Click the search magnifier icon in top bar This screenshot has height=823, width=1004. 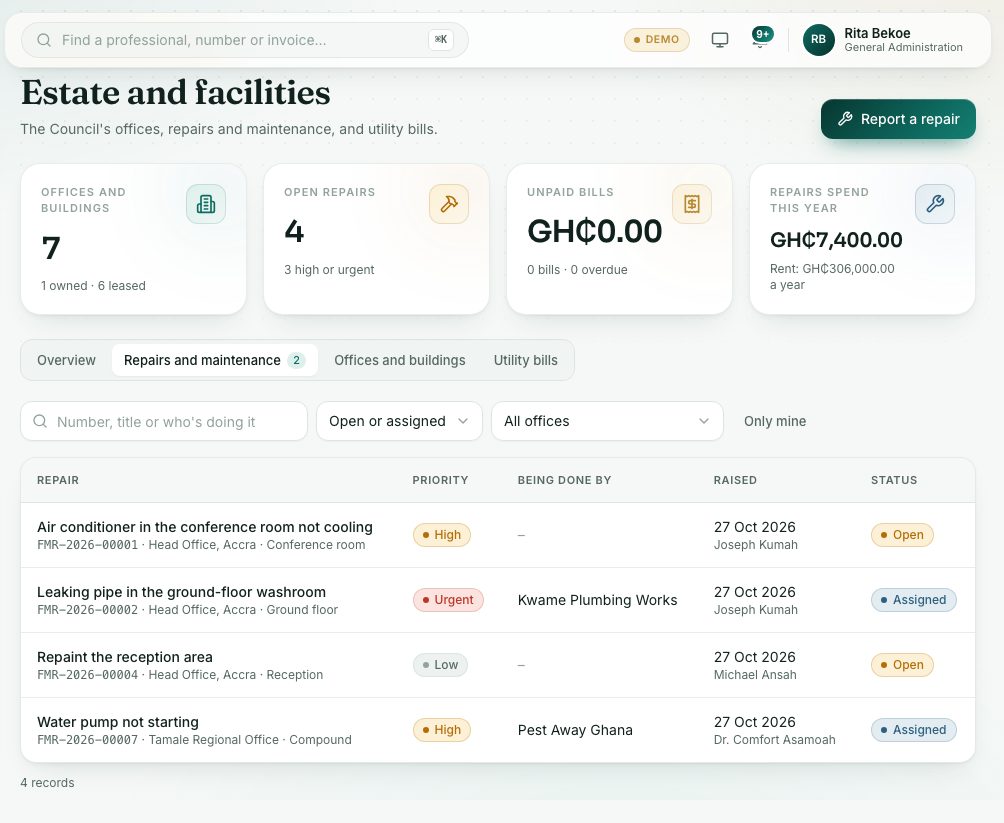pyautogui.click(x=44, y=40)
